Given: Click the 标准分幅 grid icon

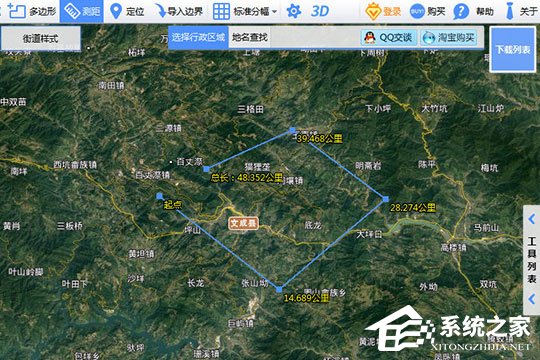Looking at the screenshot, I should pyautogui.click(x=221, y=11).
